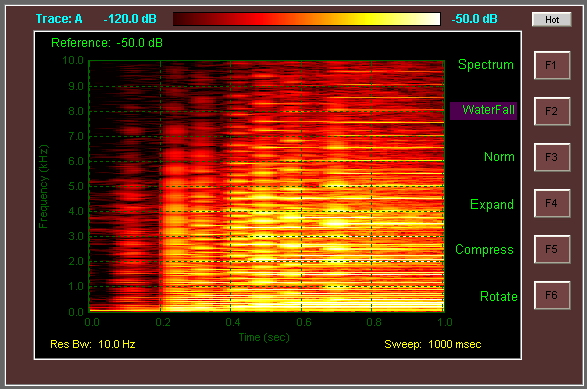587x389 pixels.
Task: Click the Res Bw 10.0 Hz readout
Action: coord(92,344)
